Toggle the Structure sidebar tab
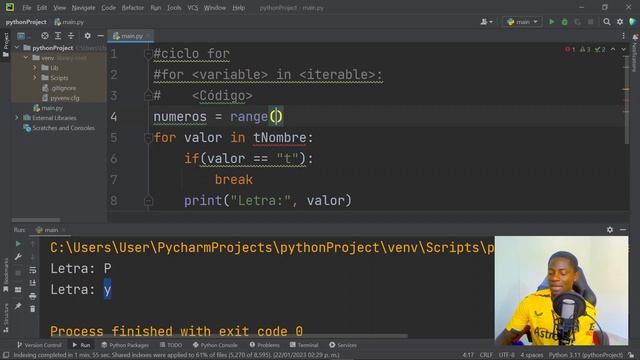 pos(5,318)
